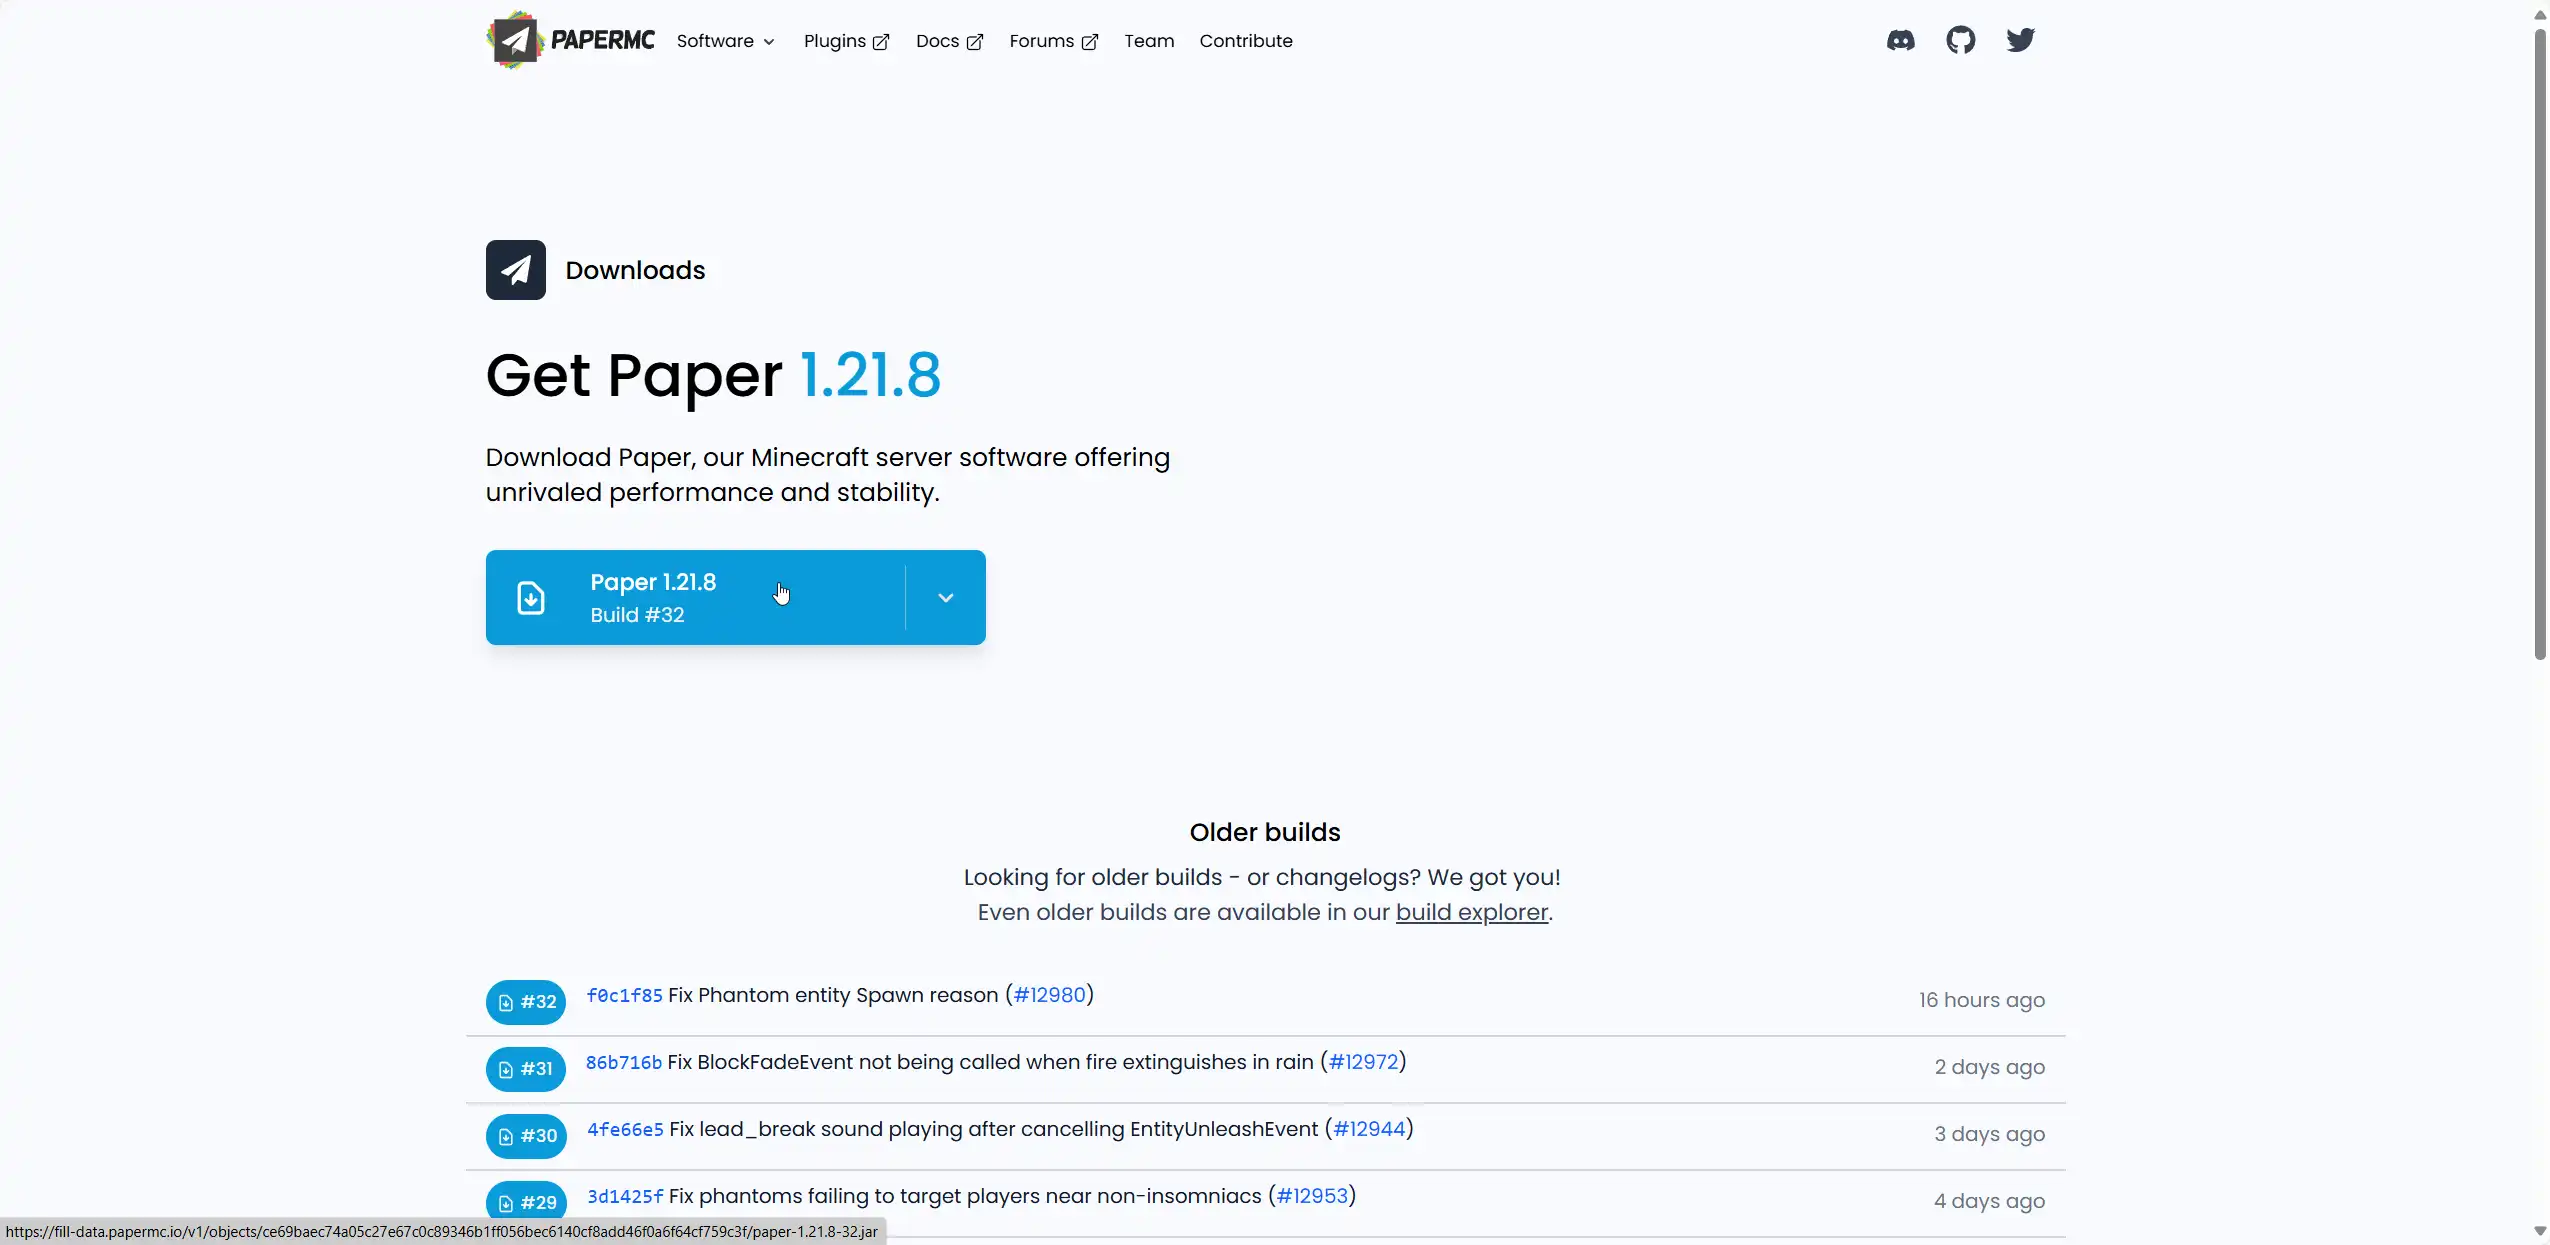Open the Docs menu item

949,41
